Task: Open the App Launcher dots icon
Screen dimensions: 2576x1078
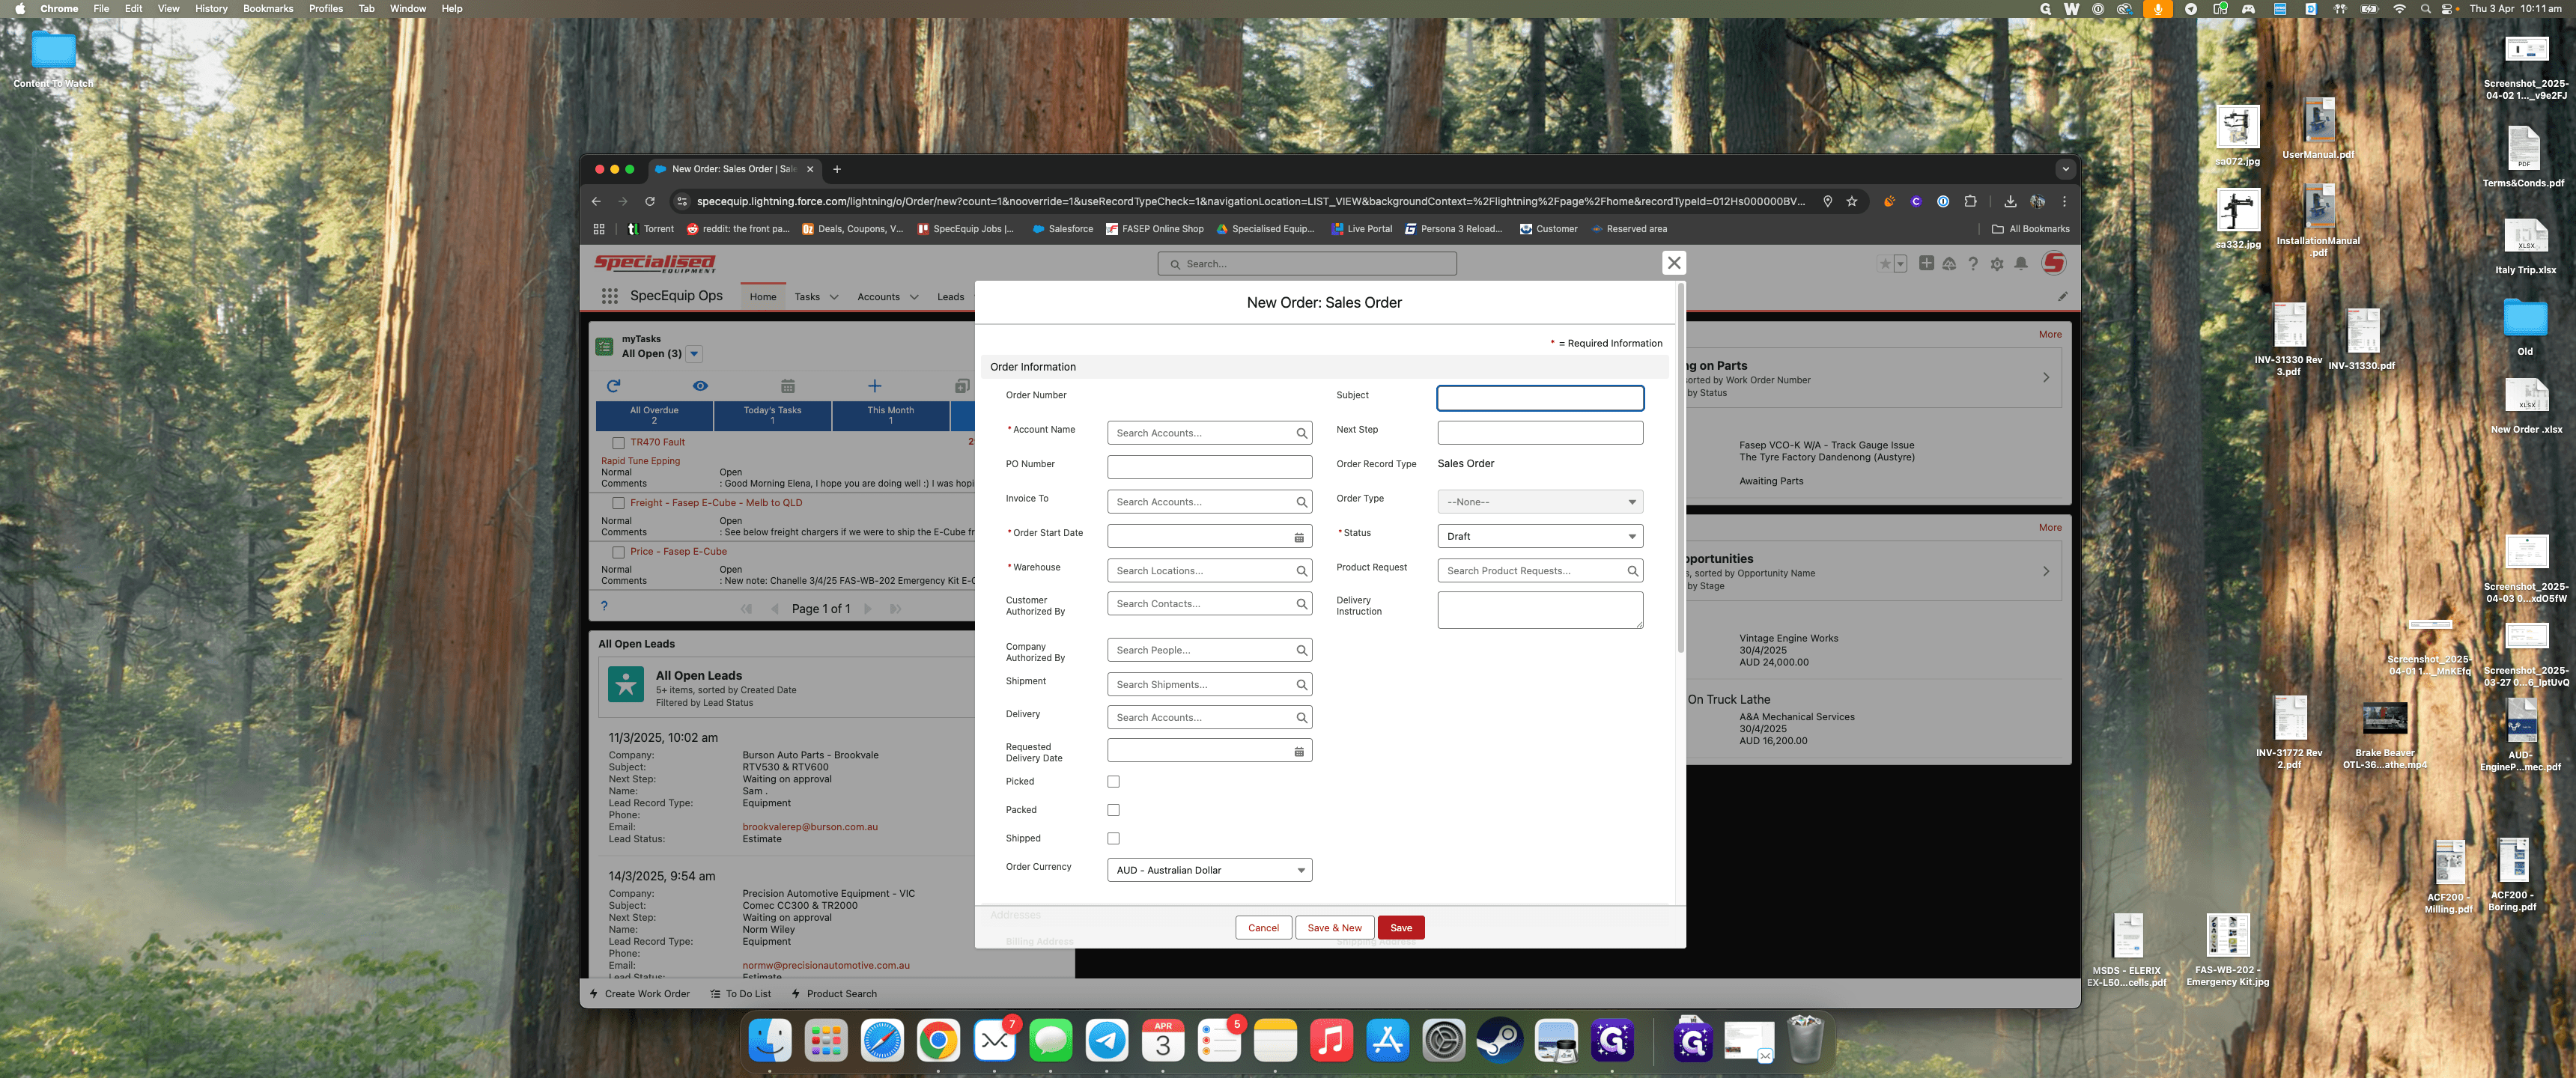Action: tap(609, 296)
